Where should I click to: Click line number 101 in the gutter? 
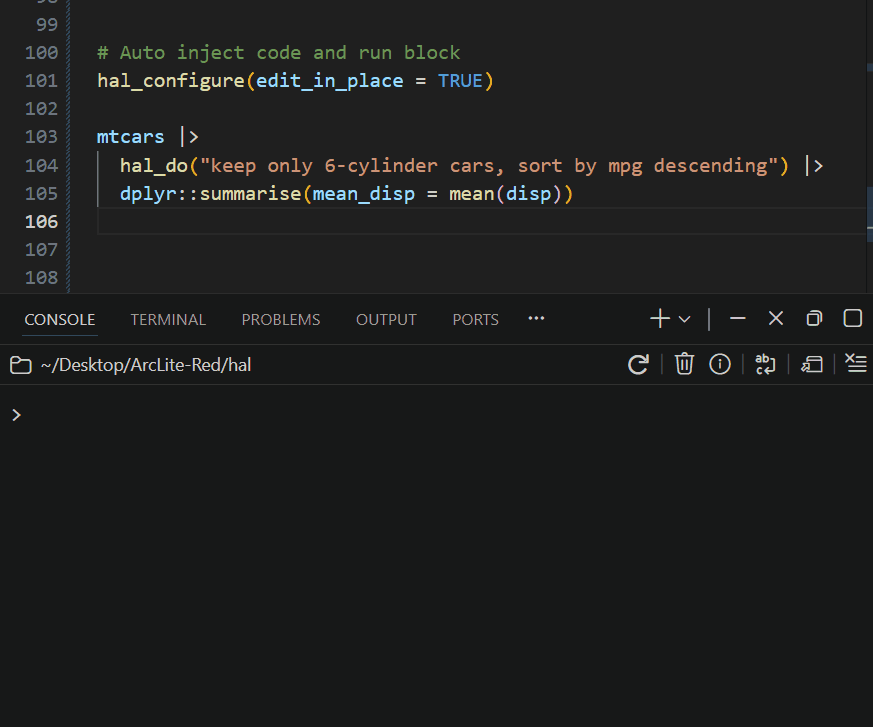click(41, 81)
